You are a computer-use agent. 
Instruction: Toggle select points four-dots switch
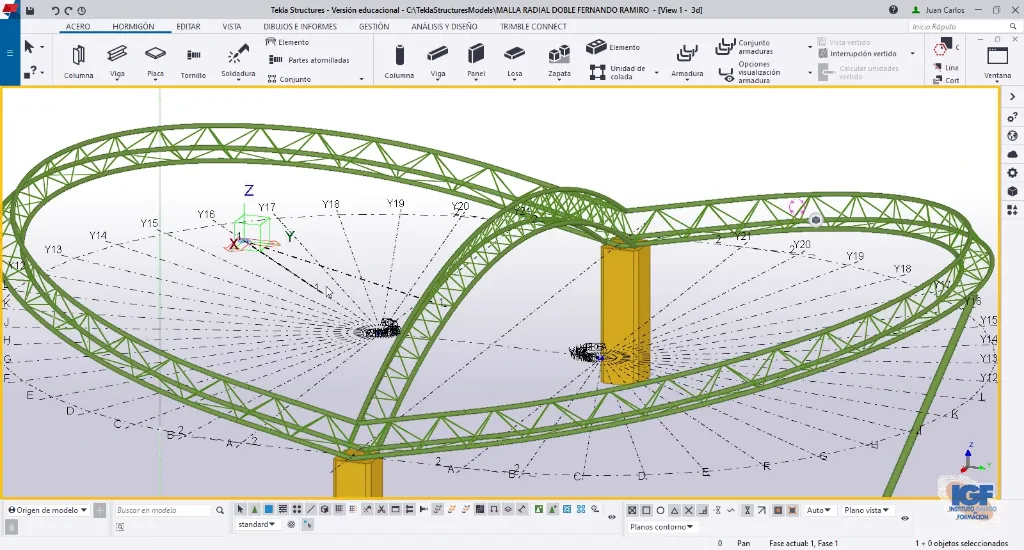pos(296,510)
